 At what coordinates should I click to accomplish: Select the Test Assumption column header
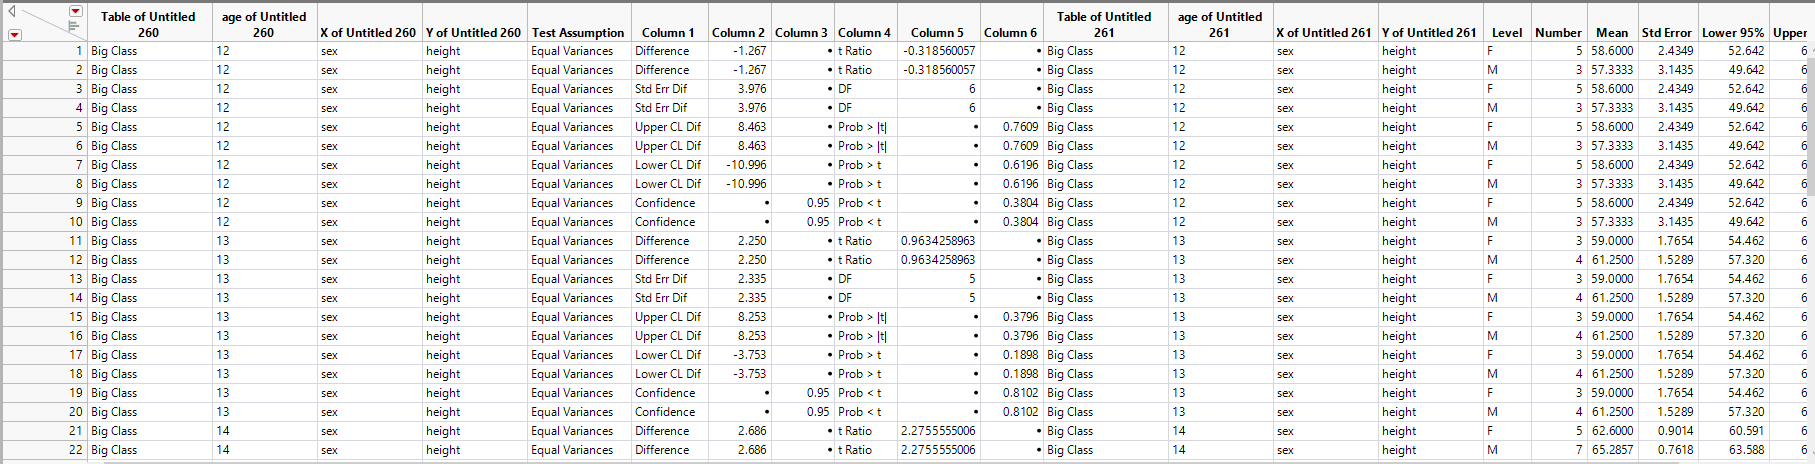pyautogui.click(x=577, y=33)
